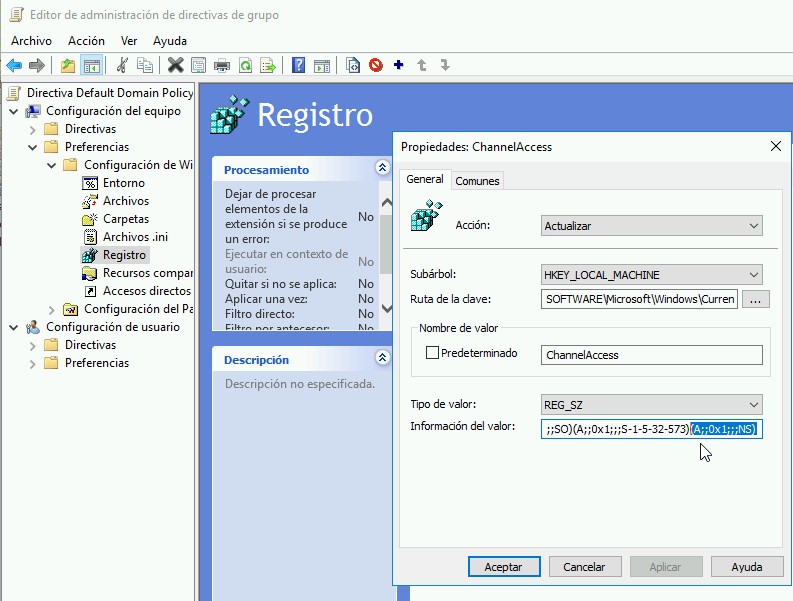This screenshot has width=793, height=601.
Task: Open the Acción dropdown showing Actualizar
Action: [x=651, y=226]
